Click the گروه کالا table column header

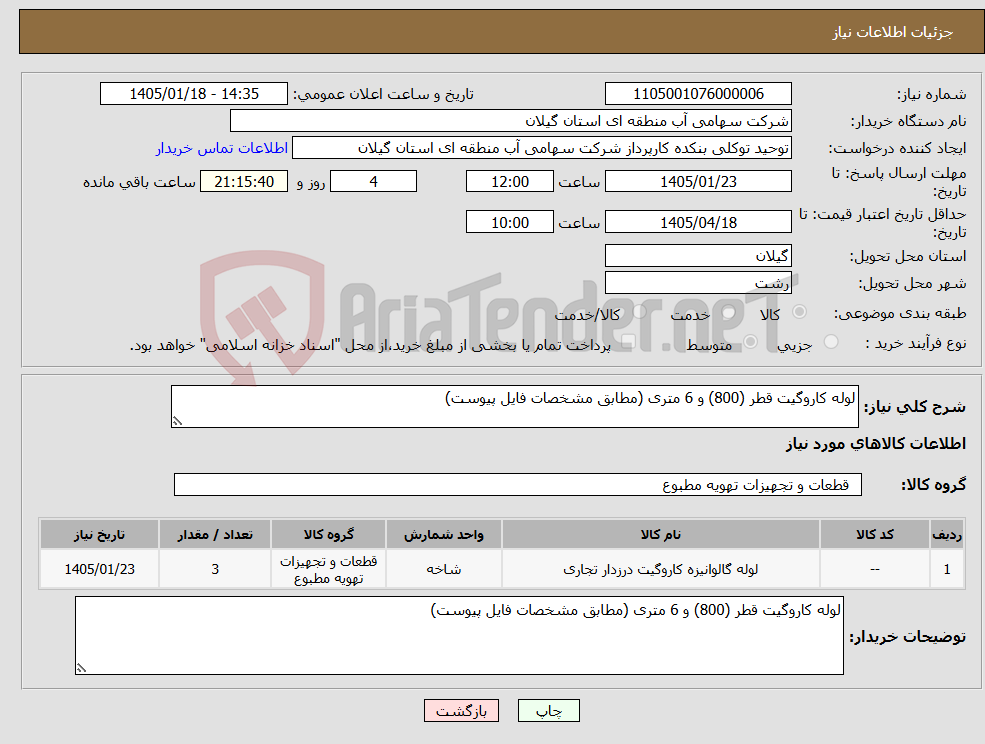coord(328,535)
